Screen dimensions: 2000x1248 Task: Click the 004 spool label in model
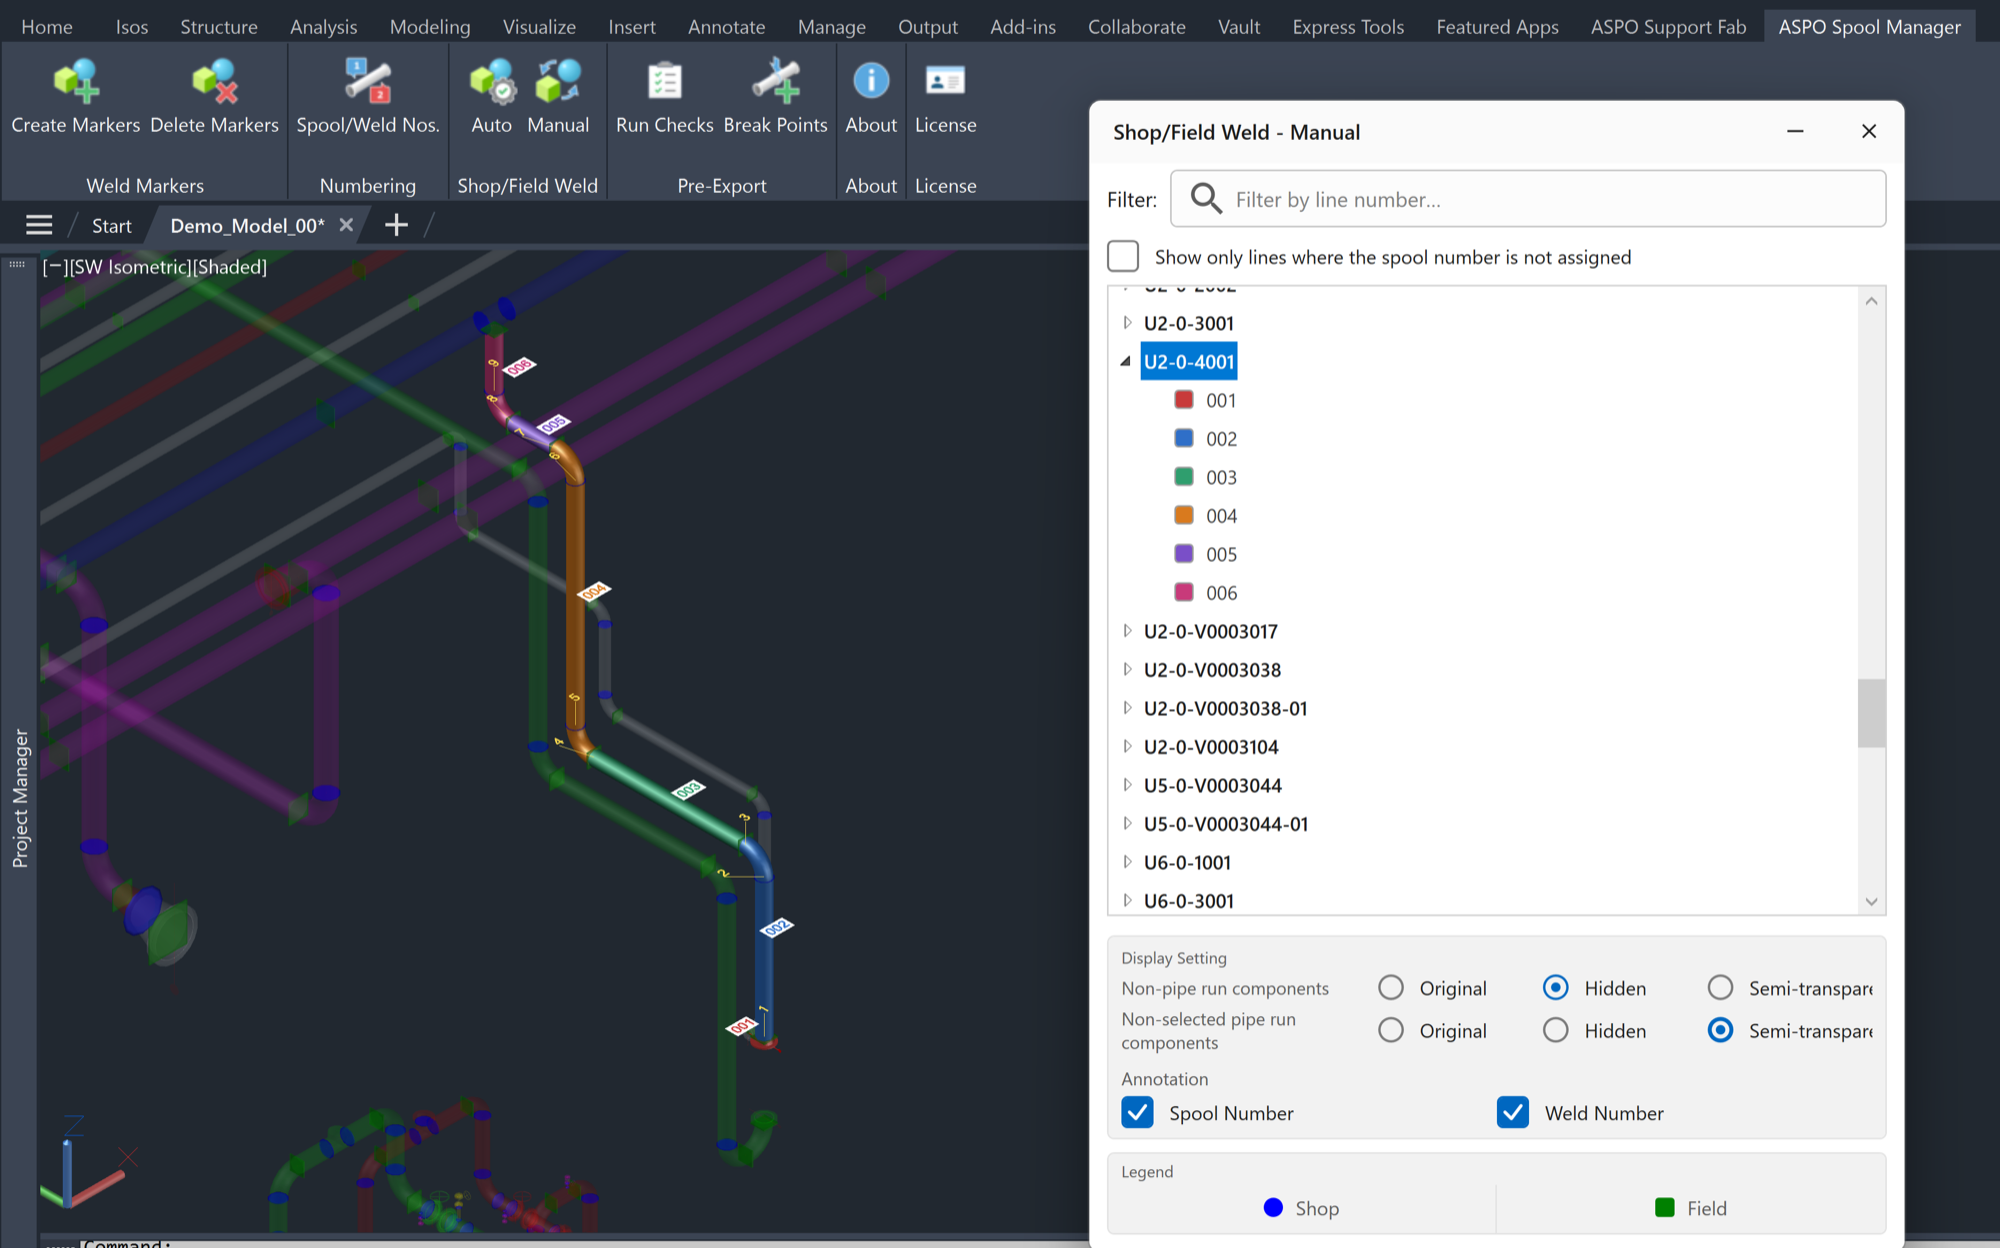[594, 591]
